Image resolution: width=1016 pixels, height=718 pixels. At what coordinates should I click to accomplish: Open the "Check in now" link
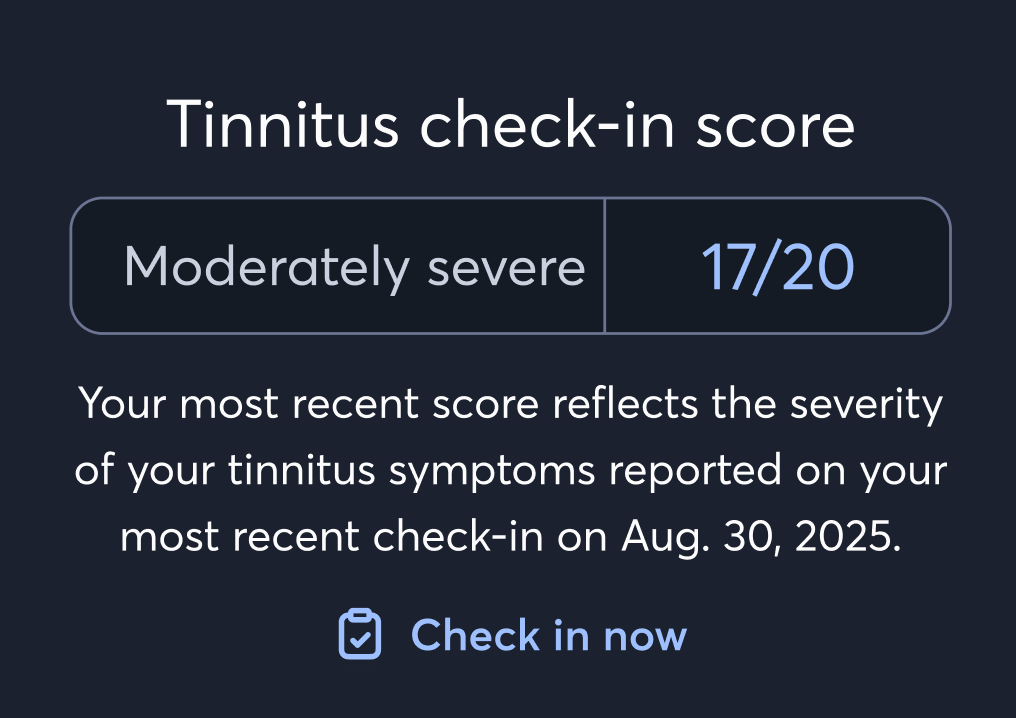click(x=548, y=636)
